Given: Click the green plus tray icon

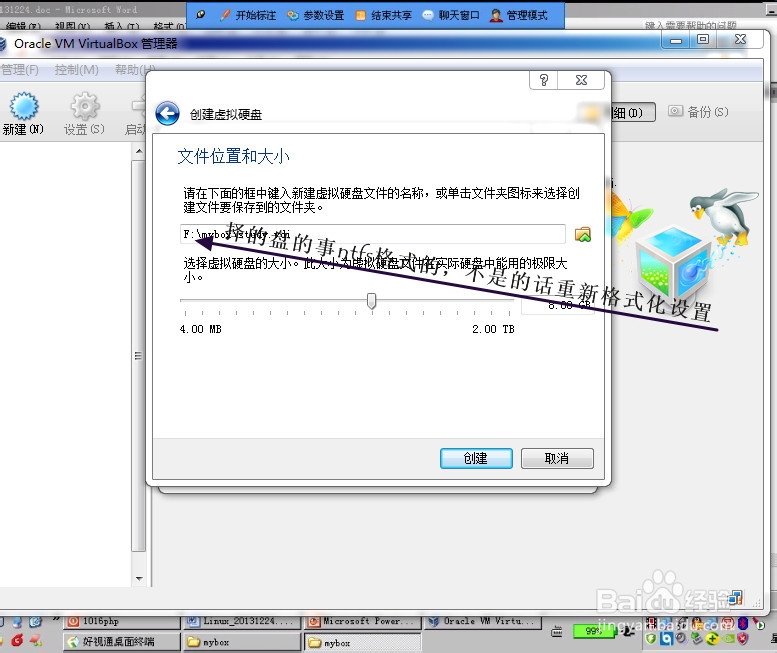Looking at the screenshot, I should click(x=713, y=639).
